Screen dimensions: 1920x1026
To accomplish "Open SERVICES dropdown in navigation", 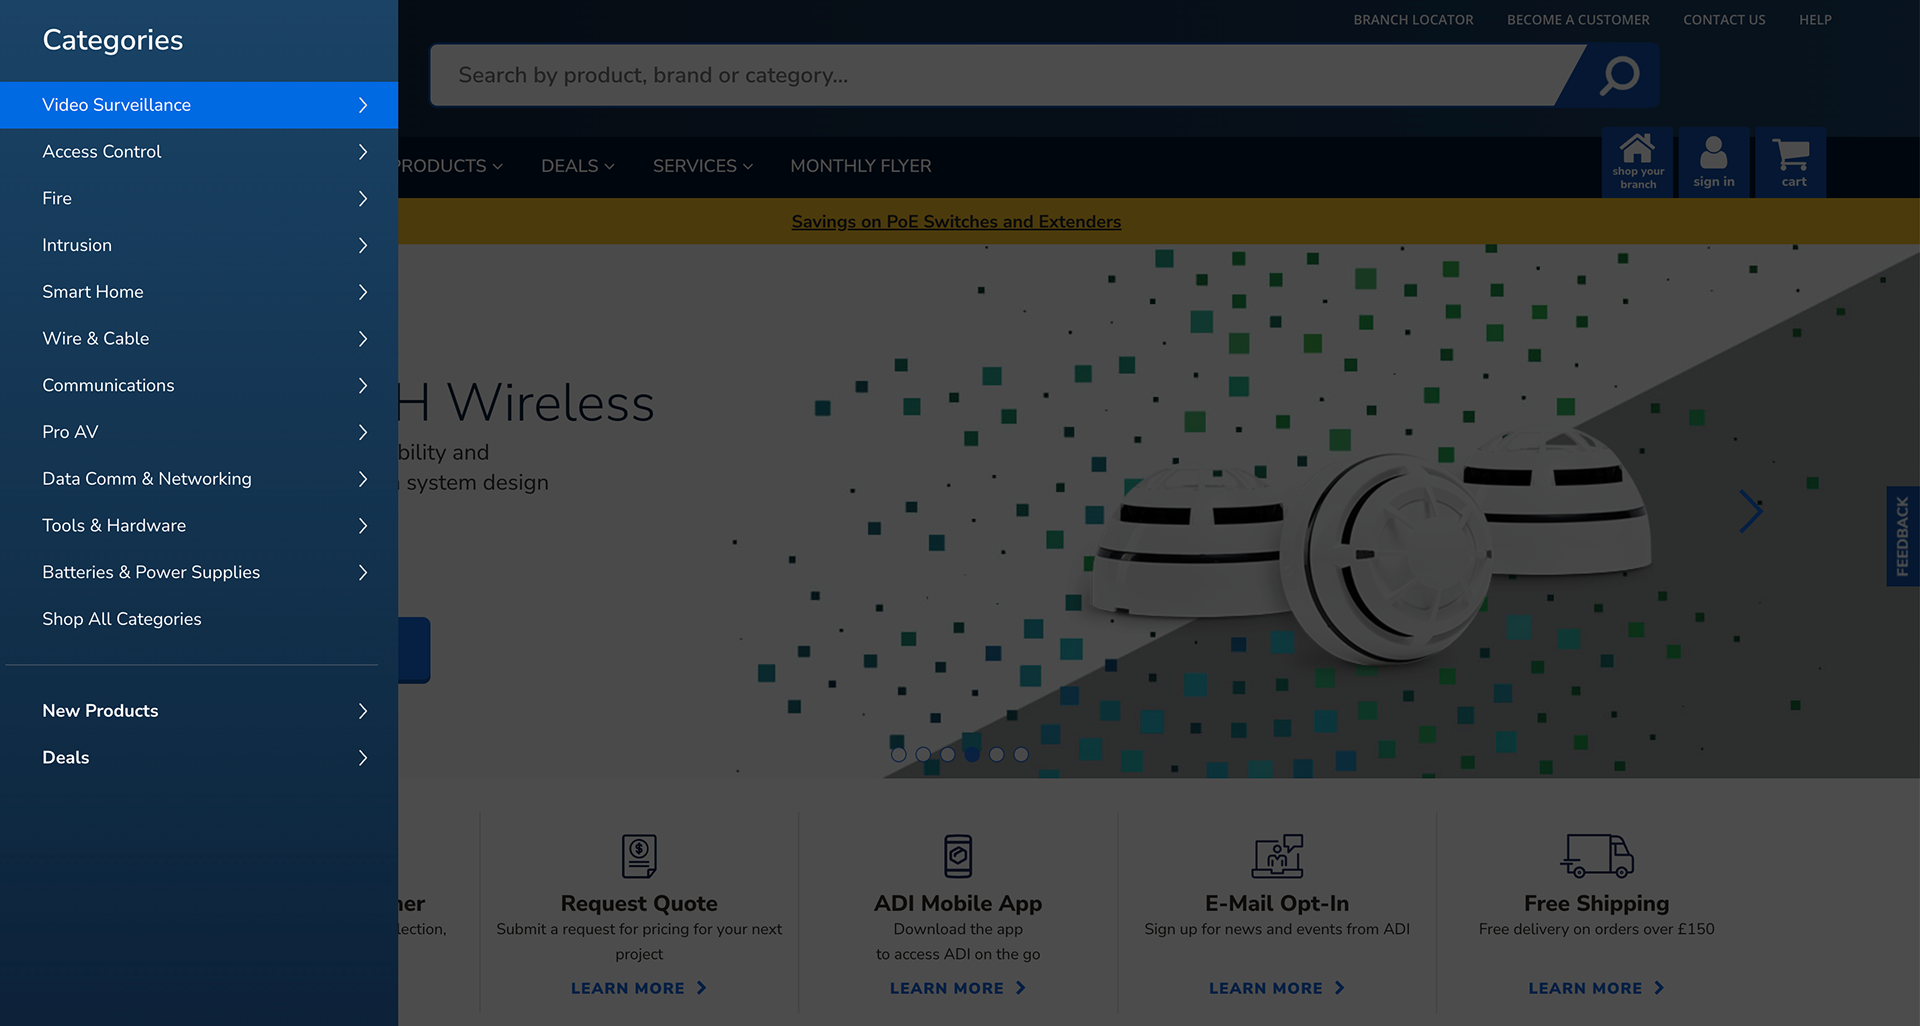I will (x=702, y=166).
